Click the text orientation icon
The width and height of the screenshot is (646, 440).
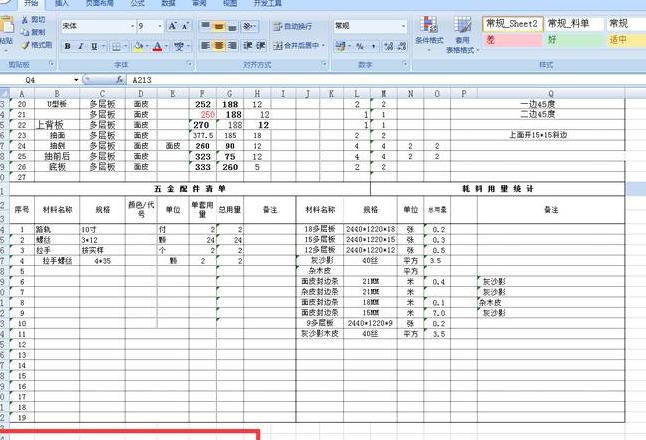pyautogui.click(x=248, y=26)
